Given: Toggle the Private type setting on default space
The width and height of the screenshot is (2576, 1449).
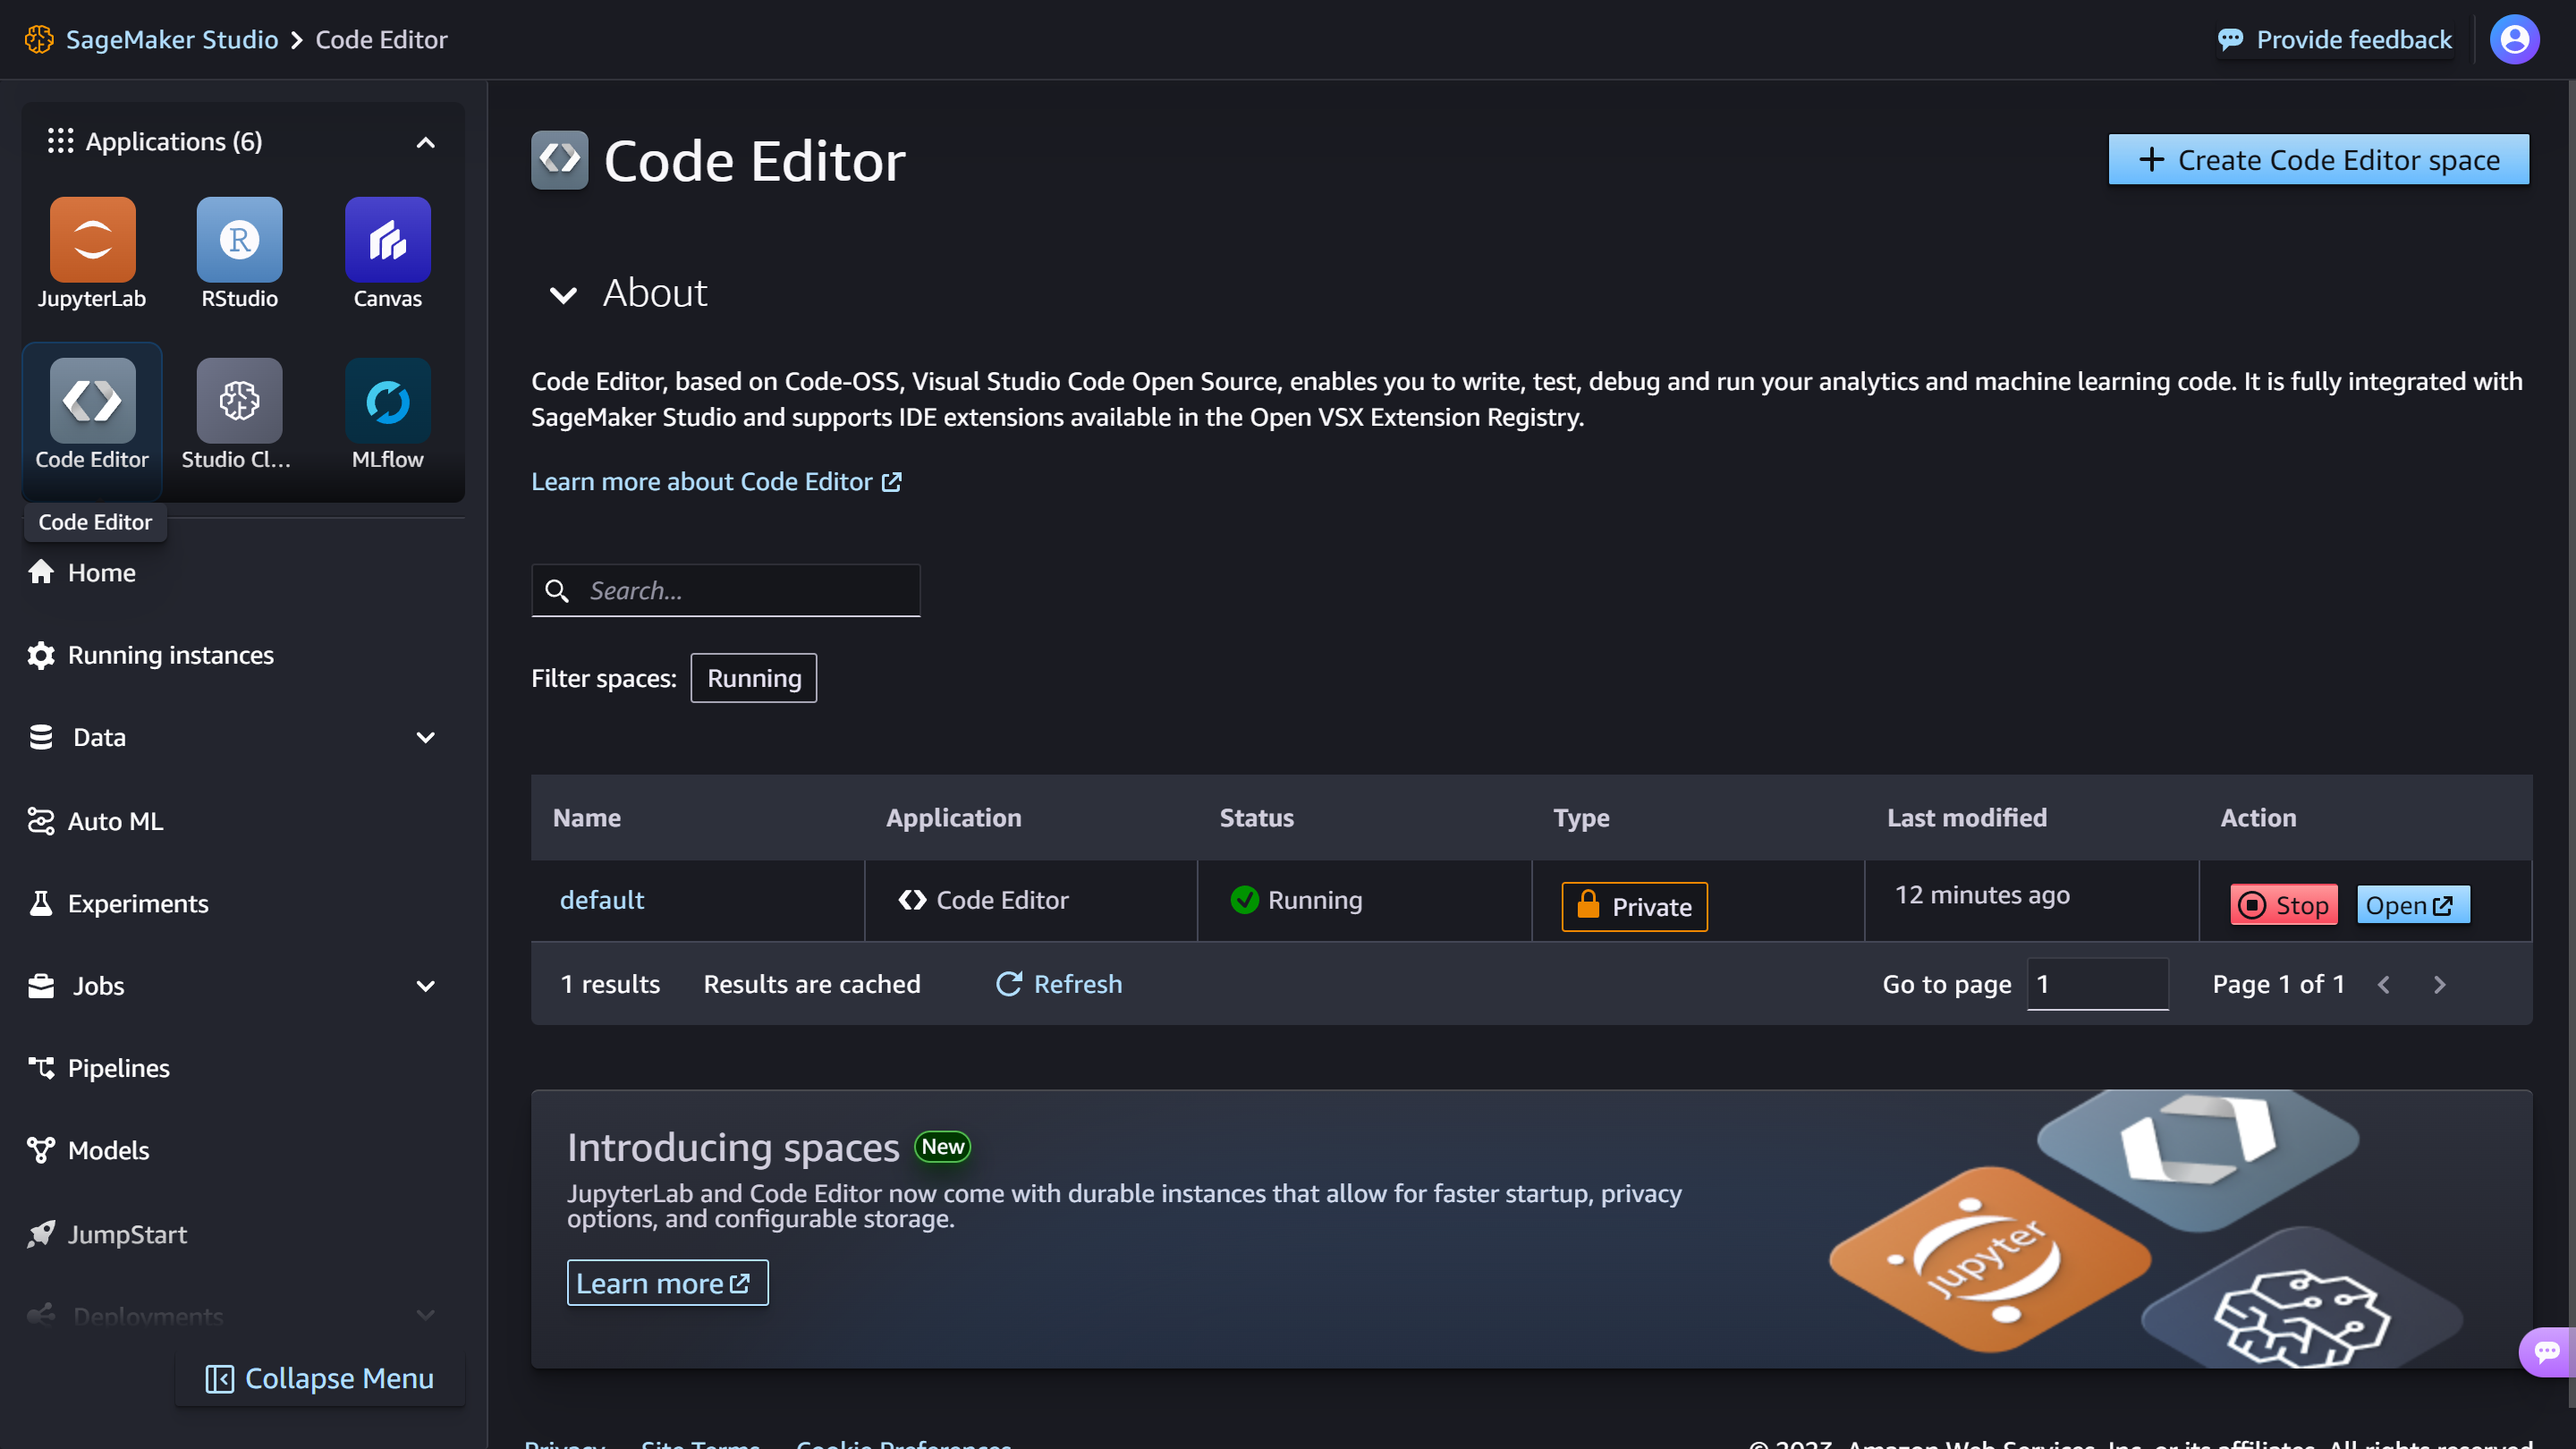Looking at the screenshot, I should (1633, 906).
